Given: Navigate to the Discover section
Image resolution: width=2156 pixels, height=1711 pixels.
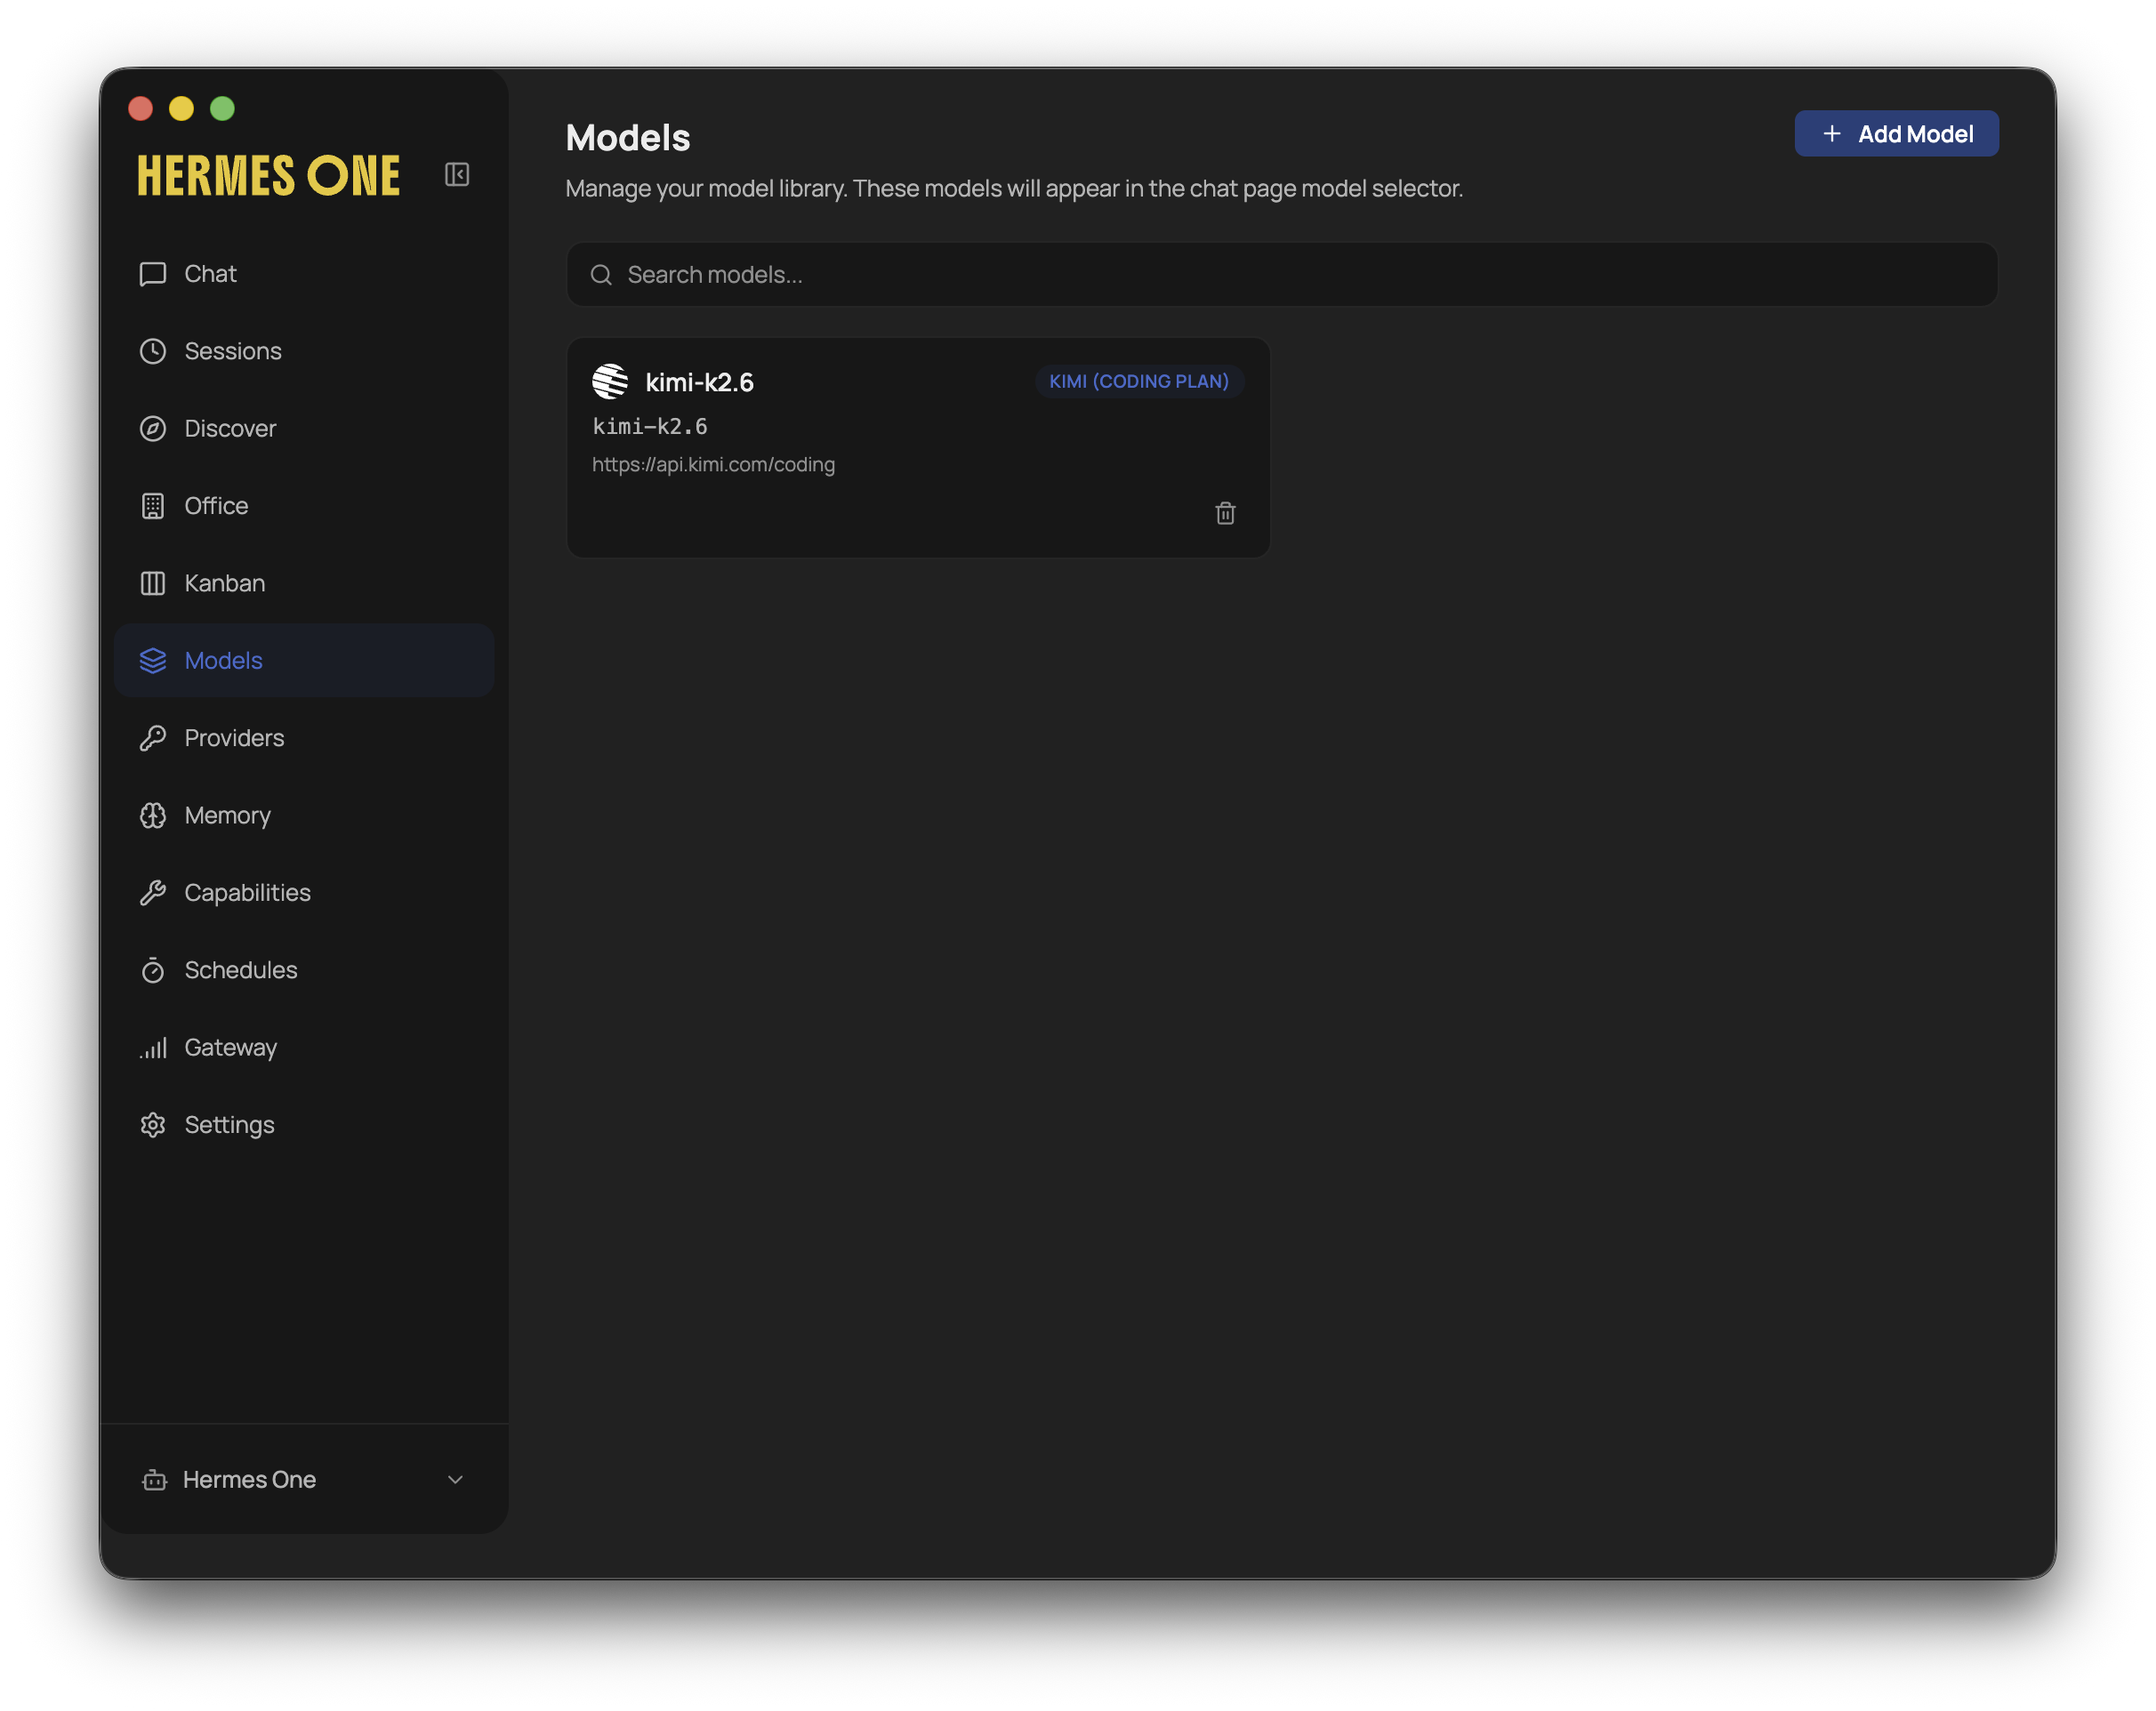Looking at the screenshot, I should pos(305,428).
